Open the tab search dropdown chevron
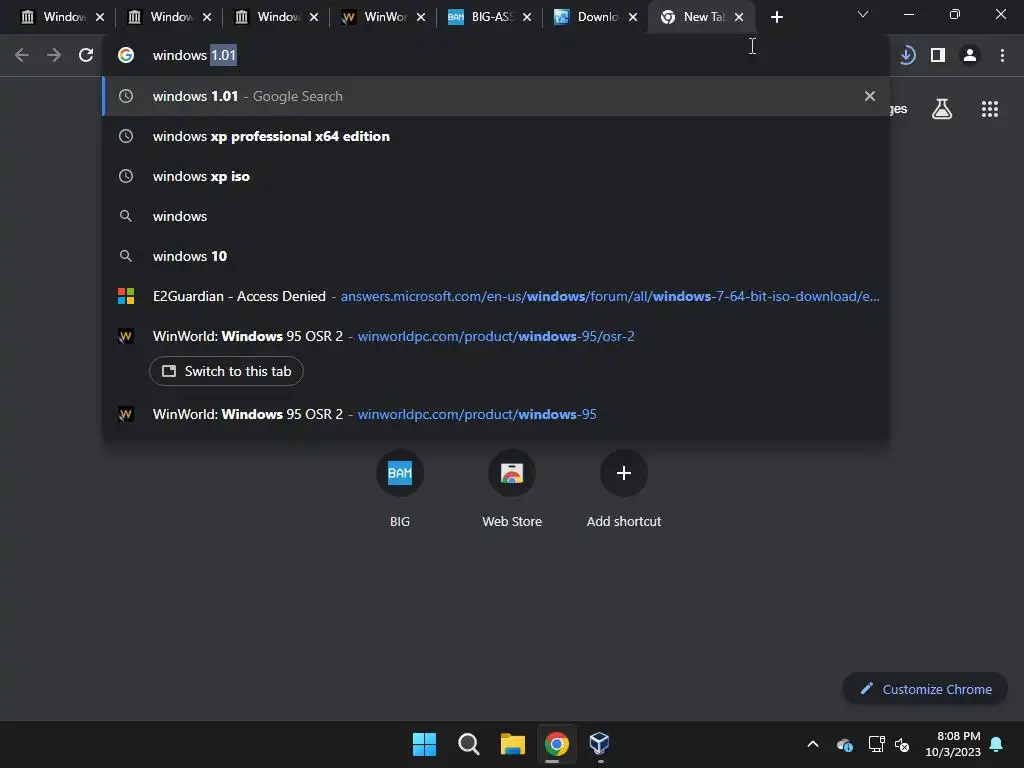Viewport: 1024px width, 768px height. point(863,14)
